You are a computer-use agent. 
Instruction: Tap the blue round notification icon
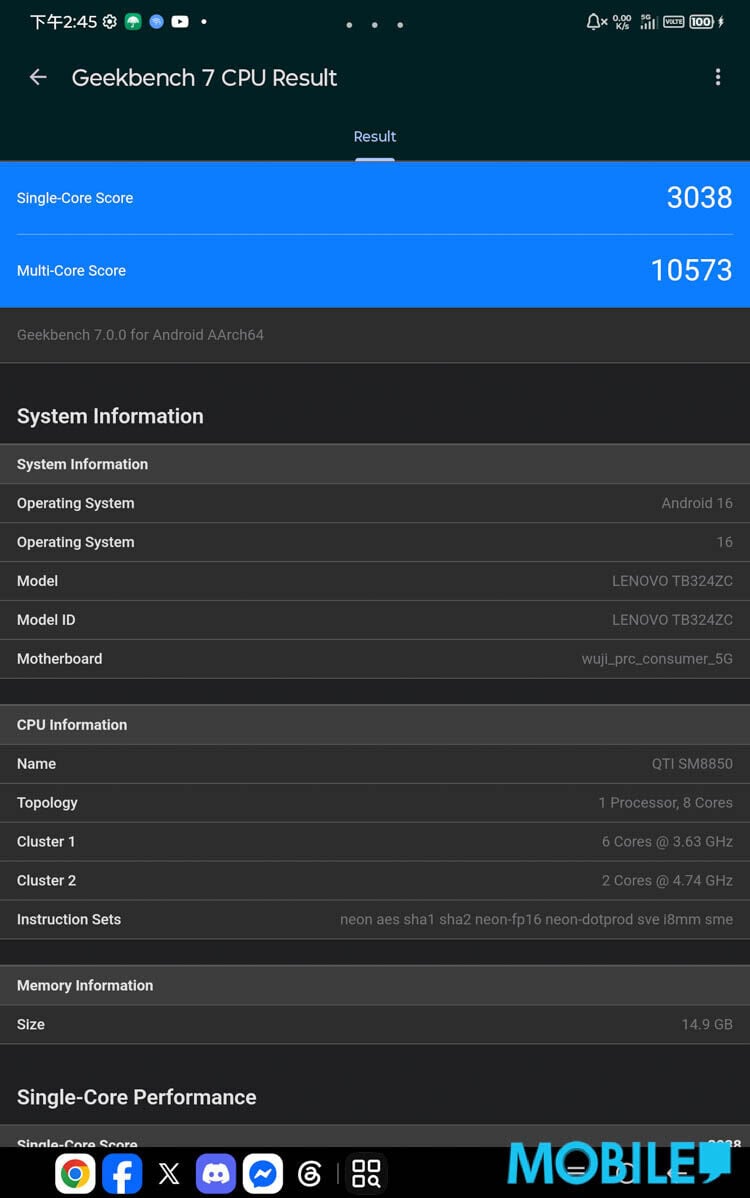(157, 21)
